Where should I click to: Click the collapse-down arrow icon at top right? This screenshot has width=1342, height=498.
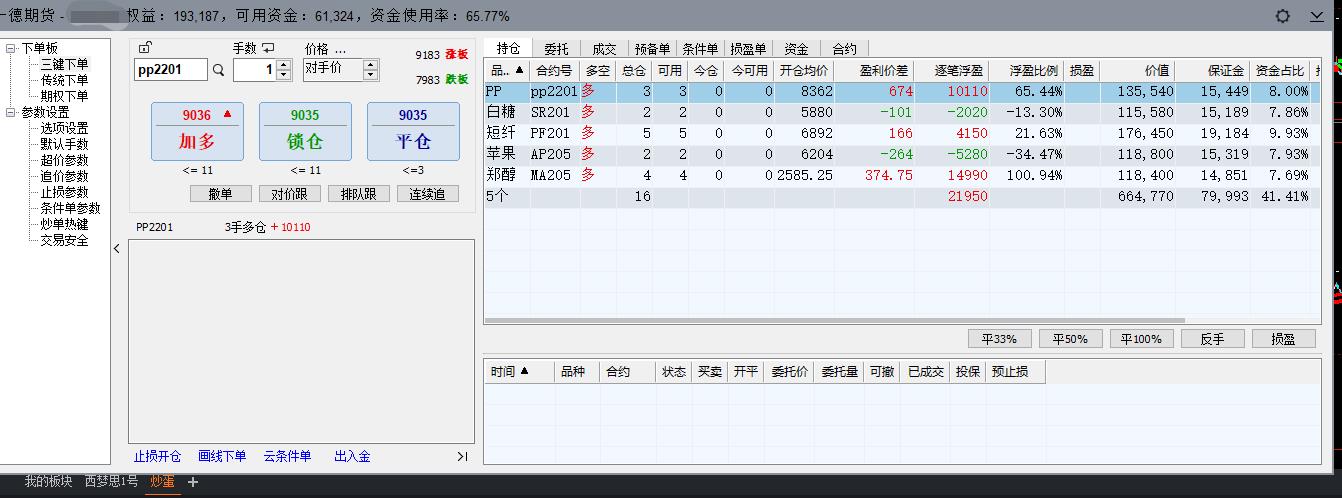pyautogui.click(x=1316, y=16)
